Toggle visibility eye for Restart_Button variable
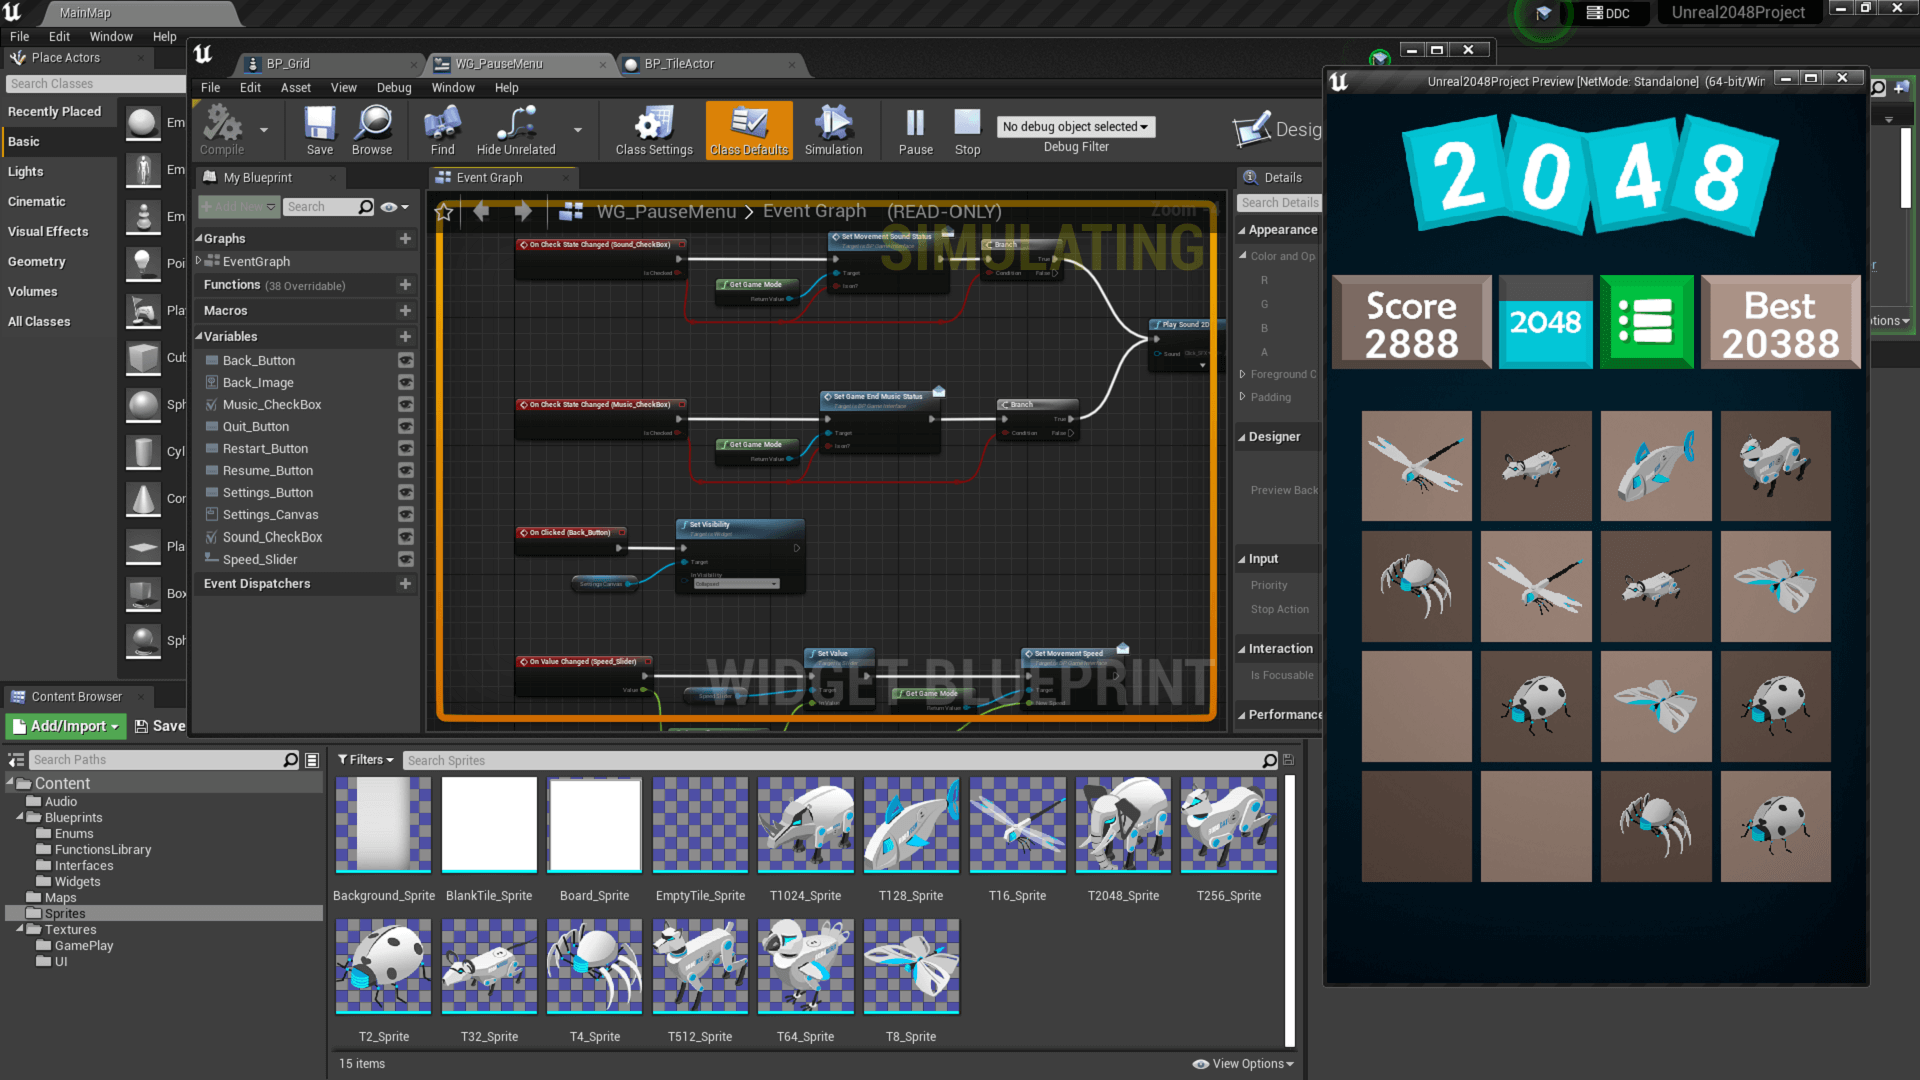 [x=406, y=449]
